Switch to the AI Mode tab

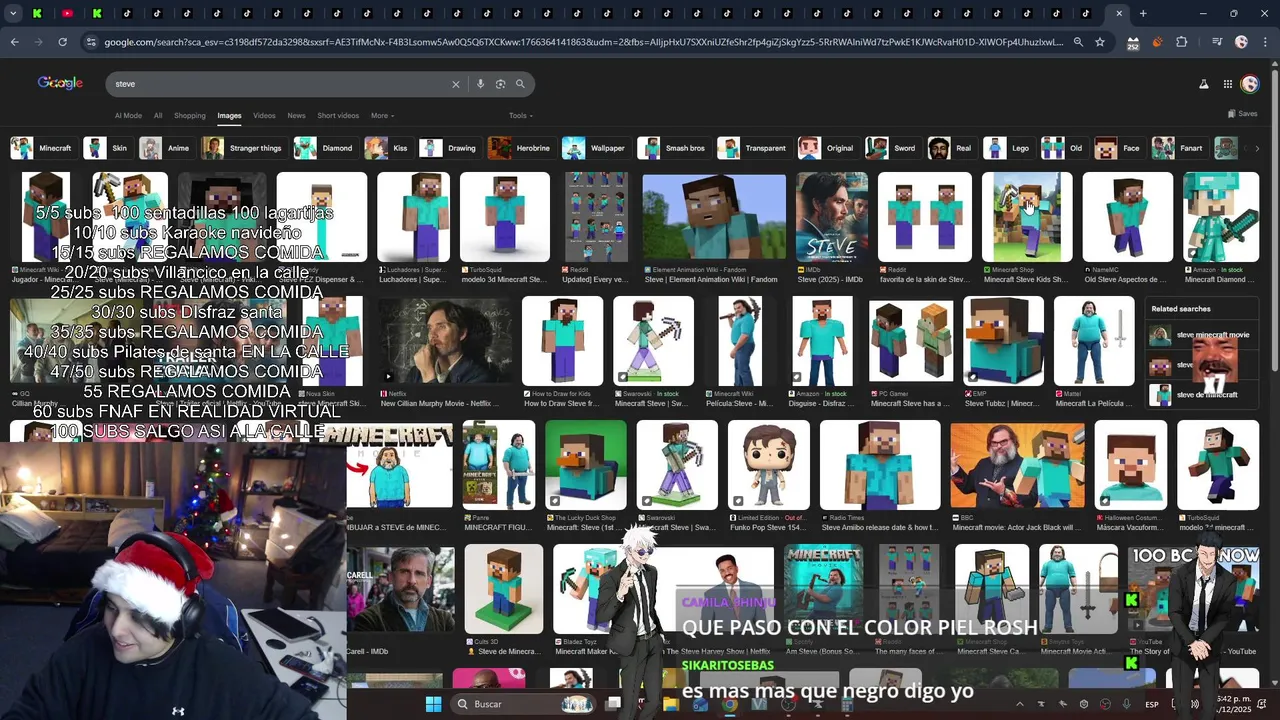tap(128, 116)
